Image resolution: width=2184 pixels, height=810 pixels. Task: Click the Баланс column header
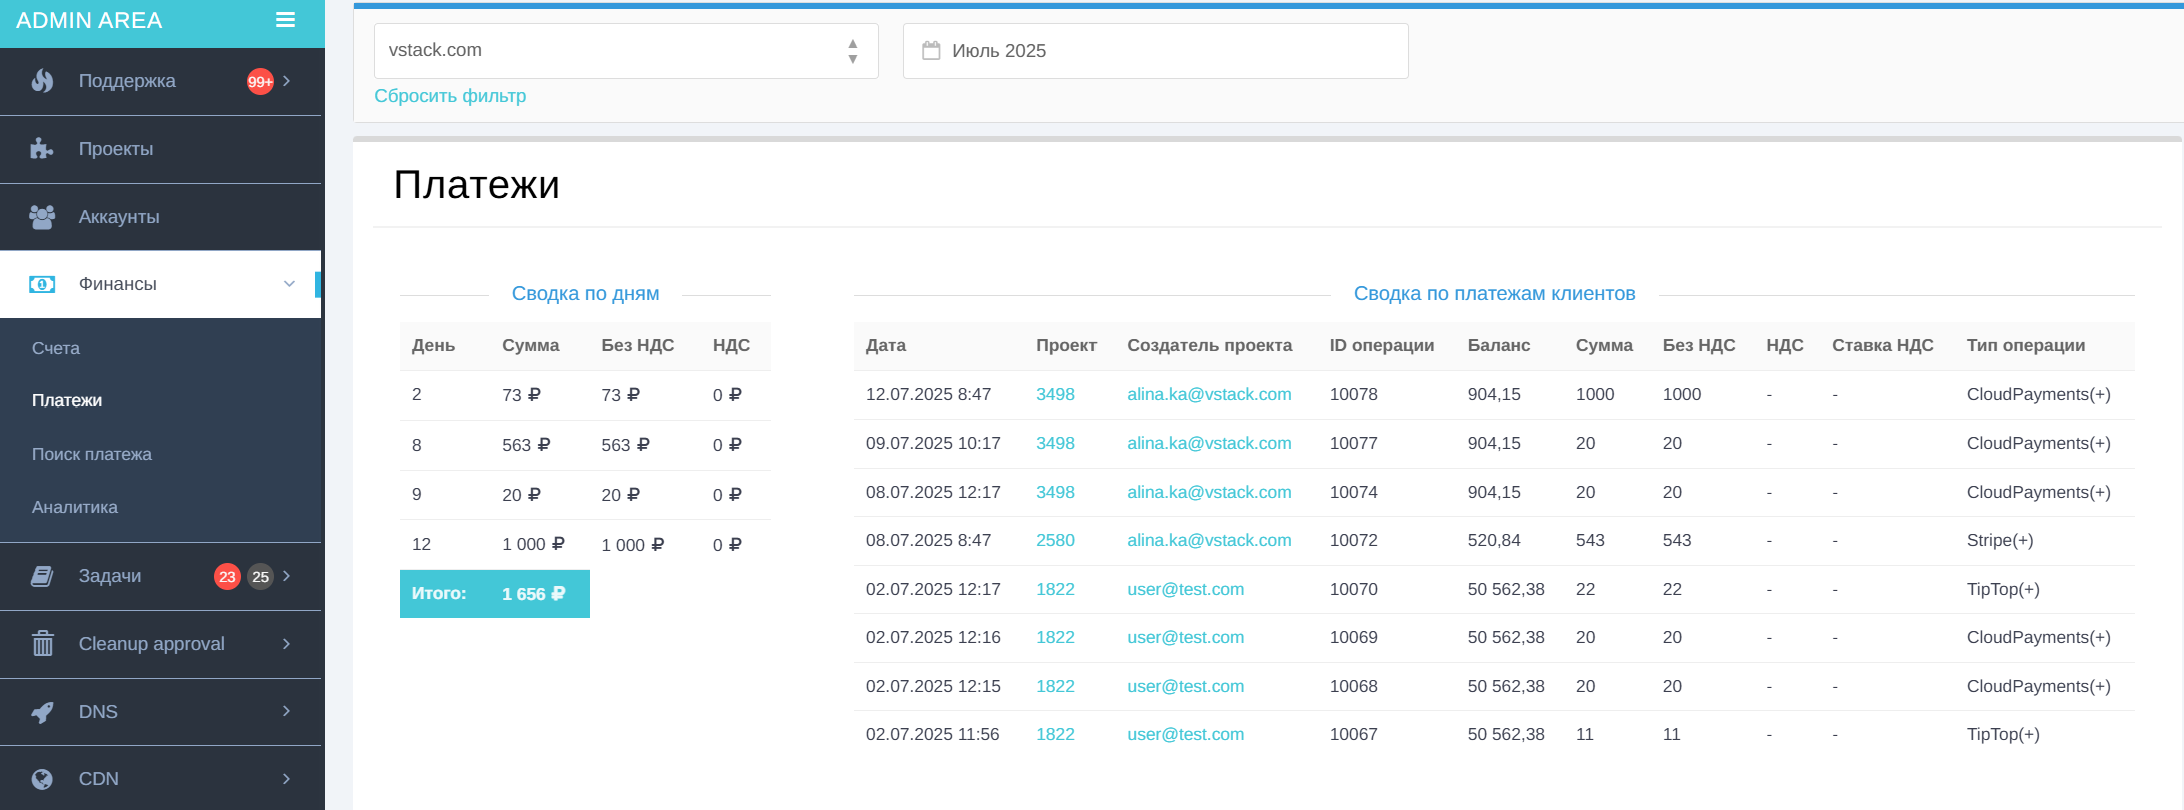pyautogui.click(x=1499, y=345)
